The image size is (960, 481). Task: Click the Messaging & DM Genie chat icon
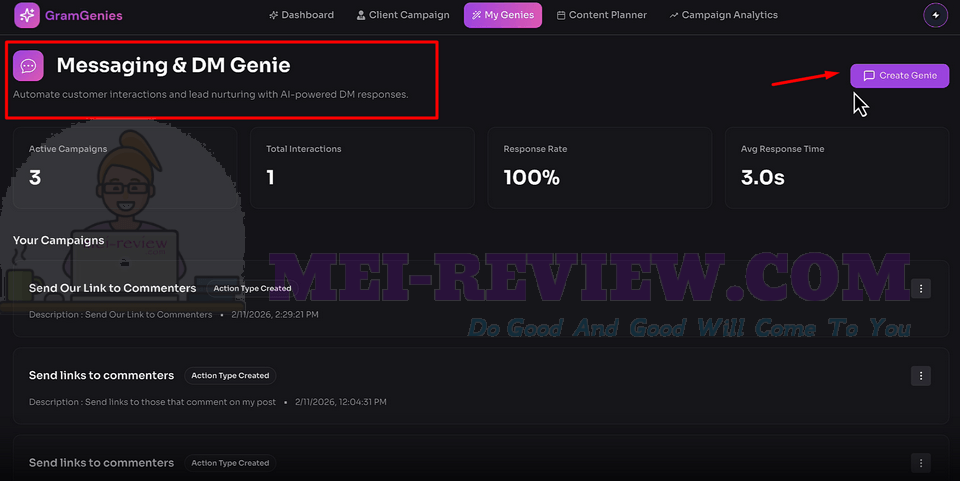[28, 65]
